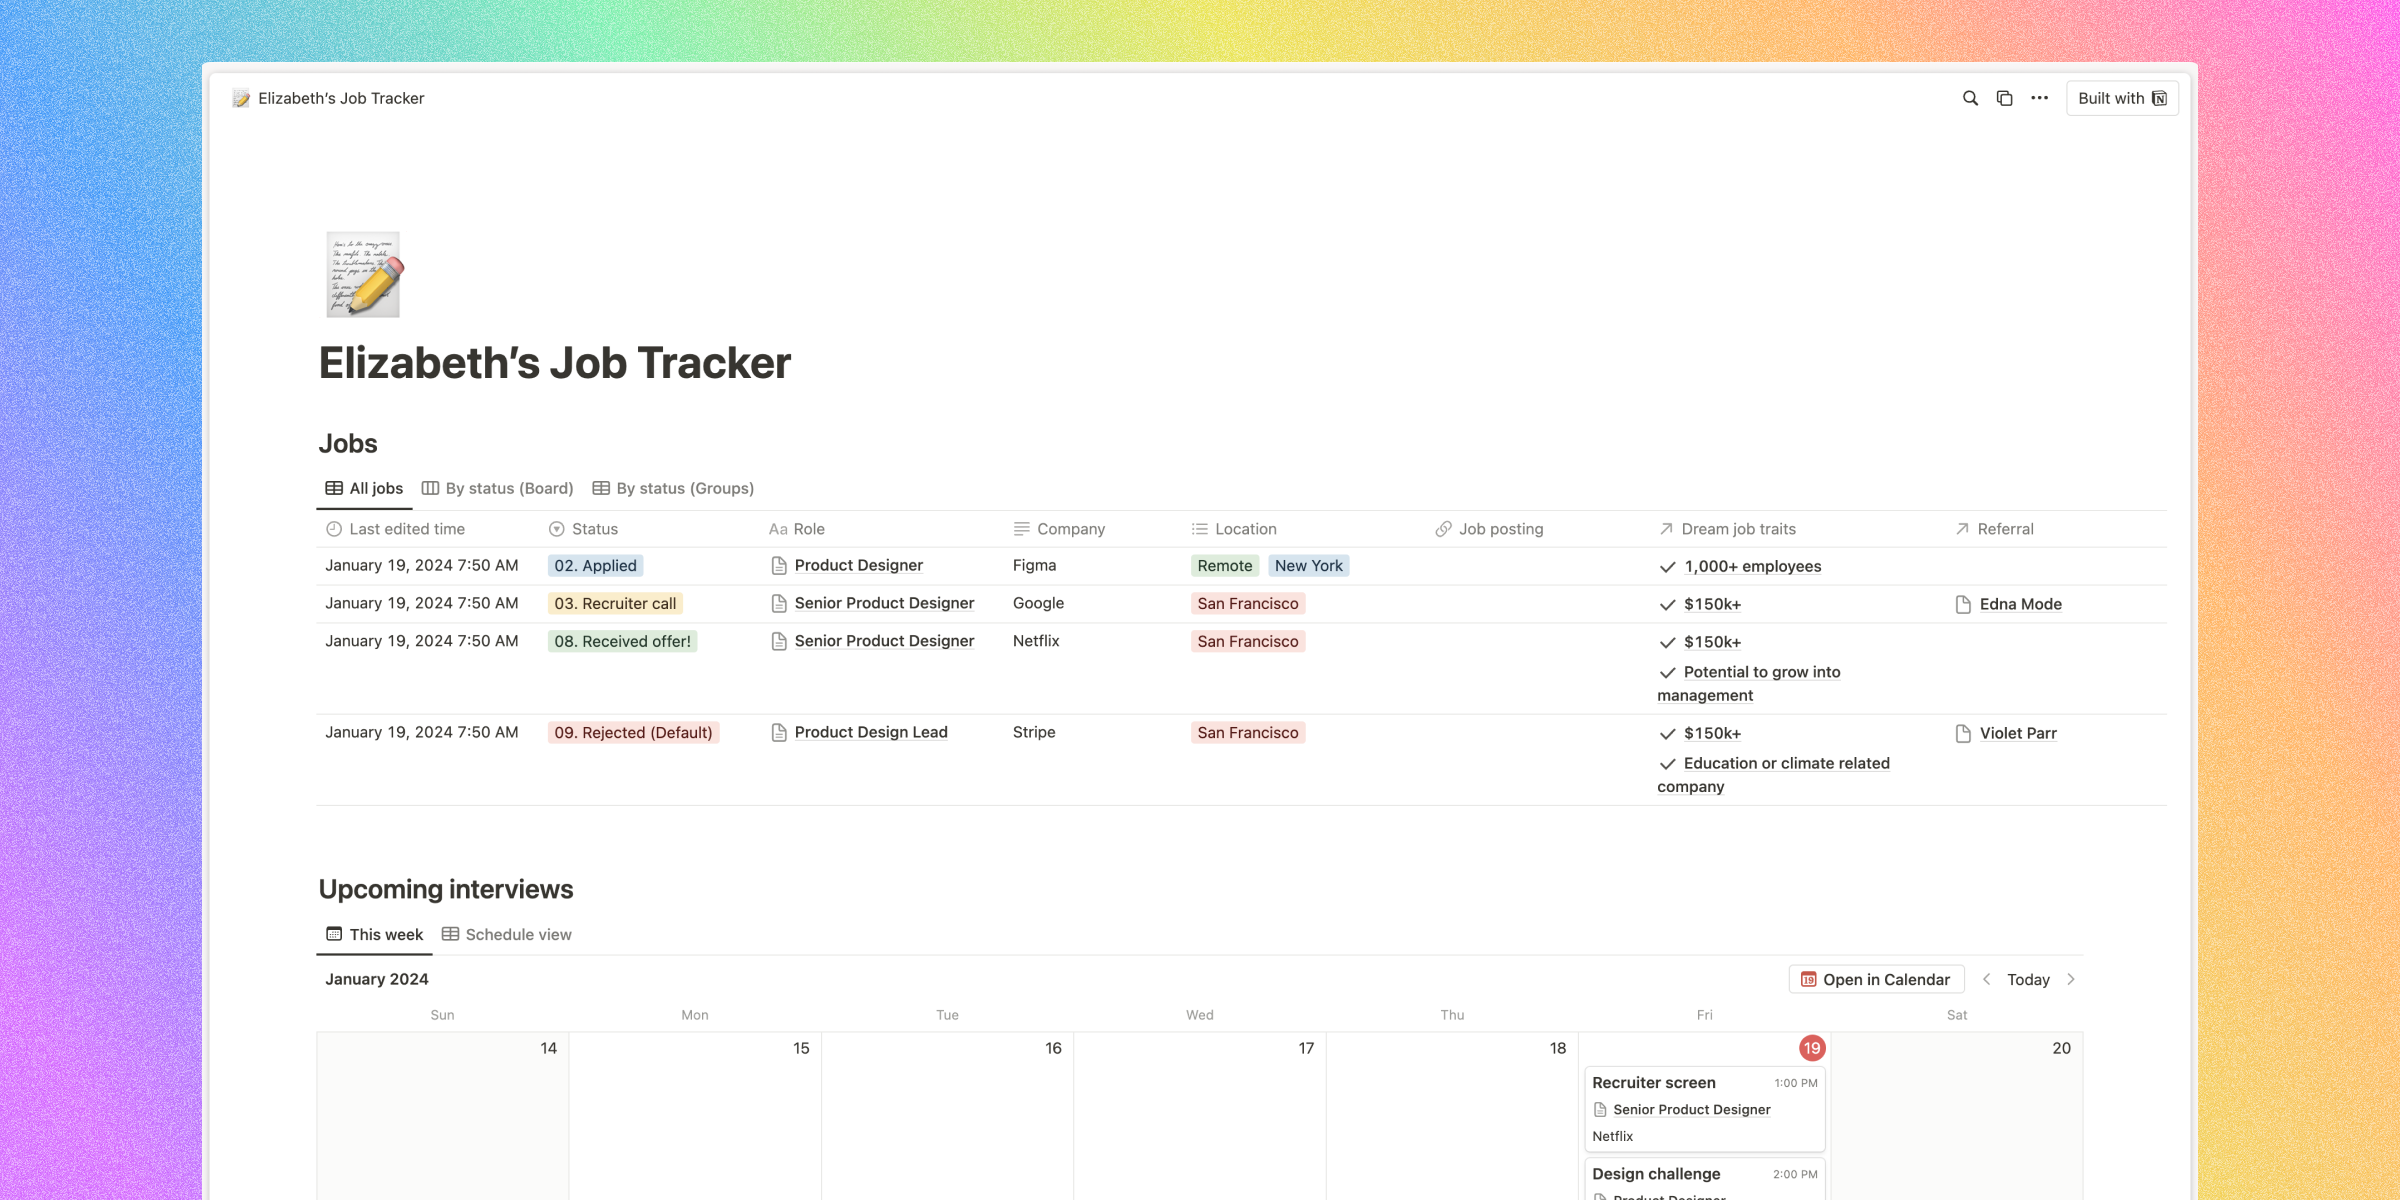Click the arrow icon on the Referral header

[x=1962, y=528]
